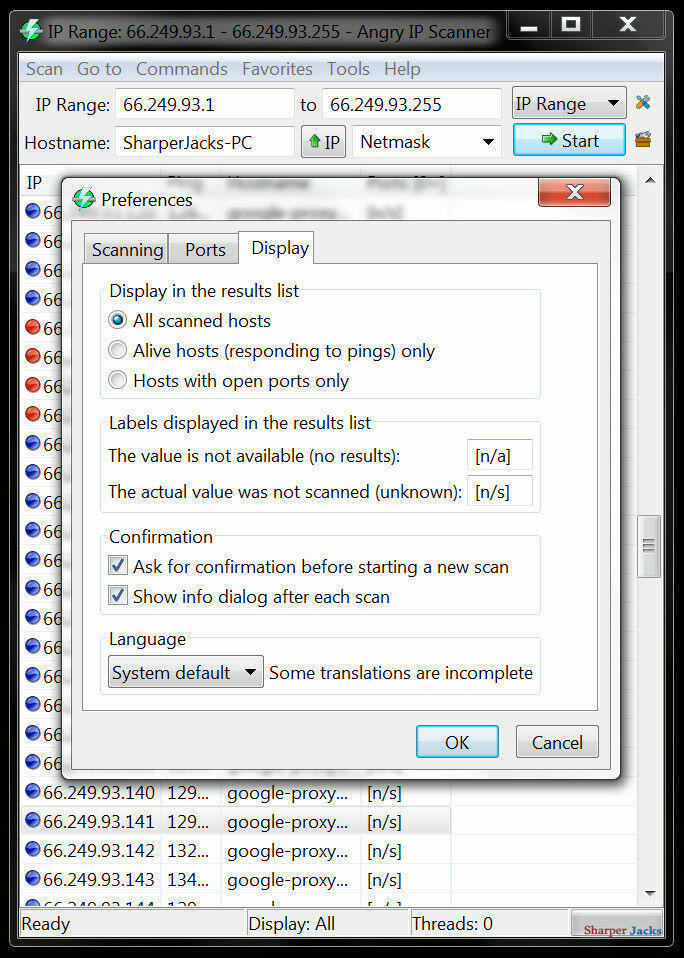Screen dimensions: 684x958
Task: Open the Go to menu
Action: click(99, 68)
